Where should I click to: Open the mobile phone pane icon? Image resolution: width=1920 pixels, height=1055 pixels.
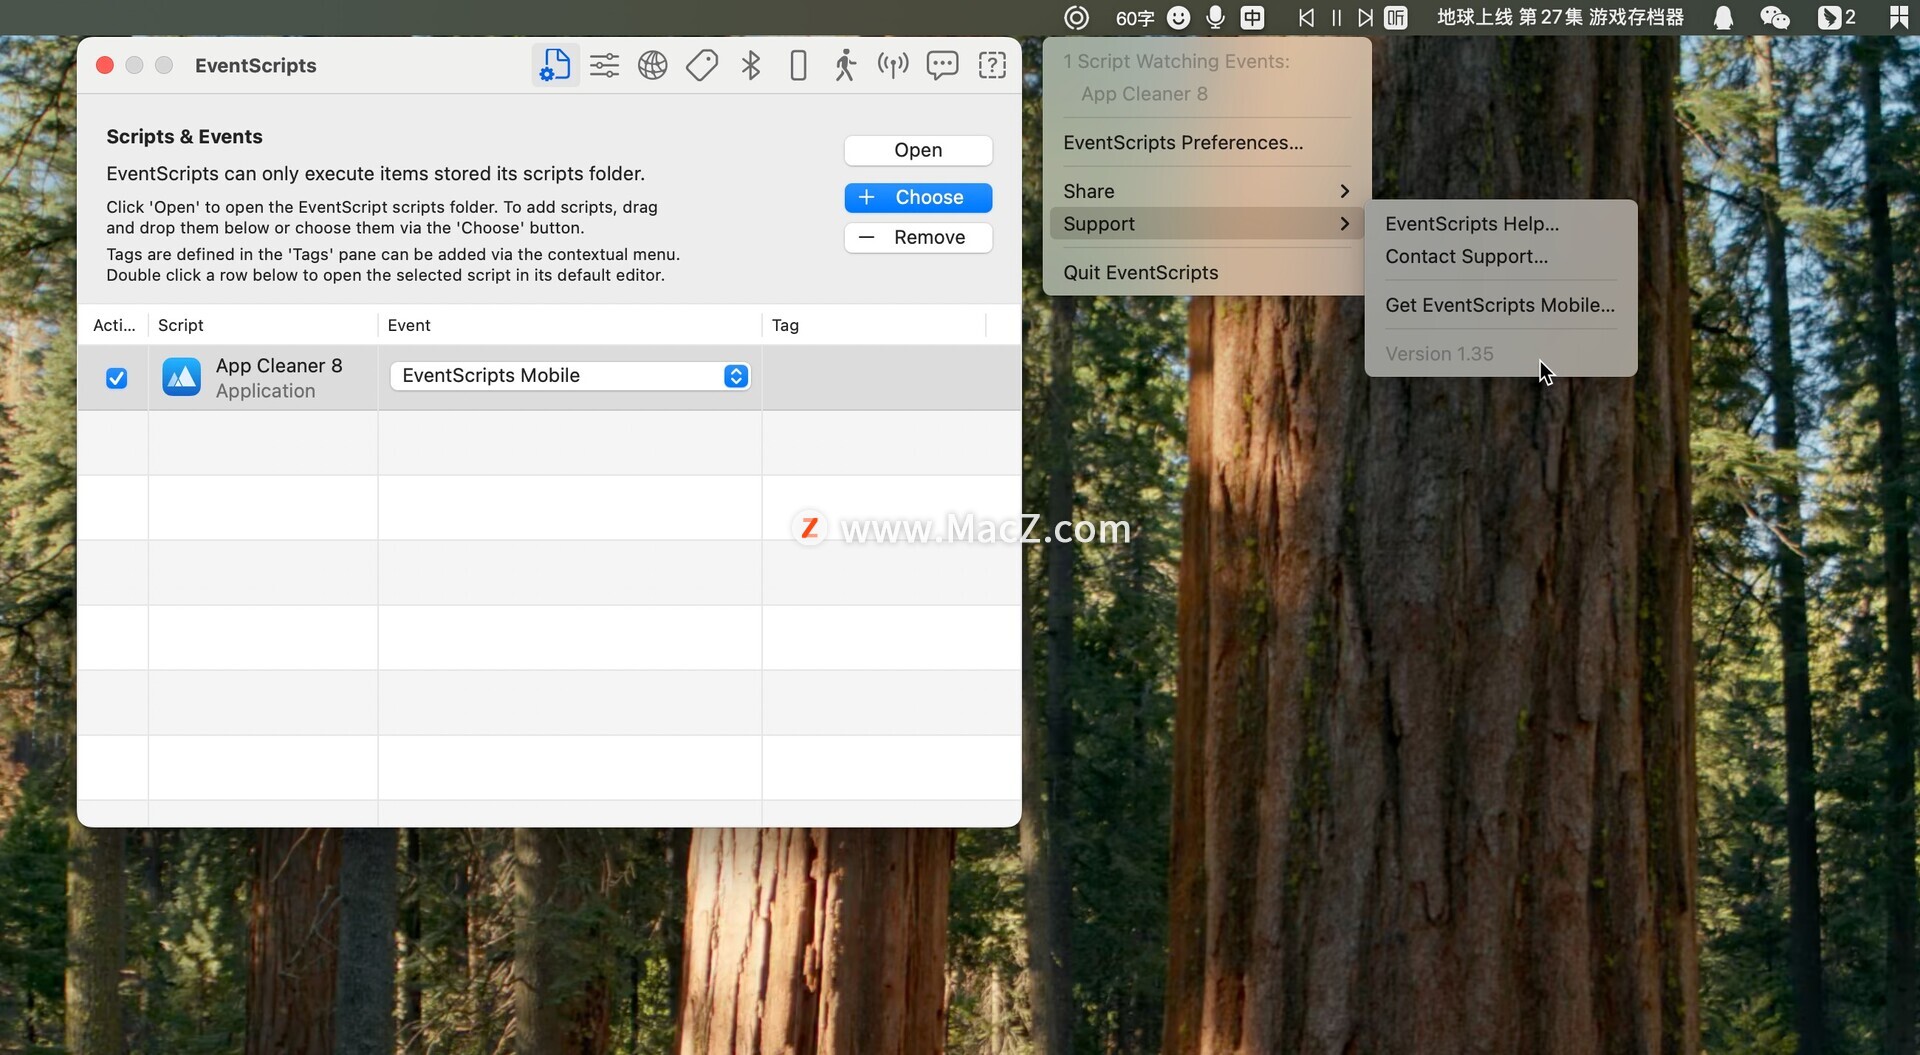[x=798, y=65]
